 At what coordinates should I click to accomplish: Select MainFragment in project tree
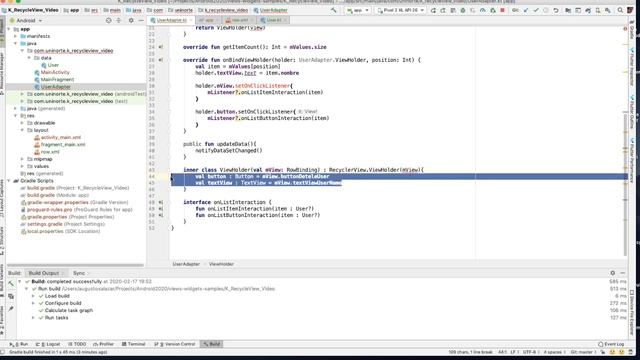point(57,80)
